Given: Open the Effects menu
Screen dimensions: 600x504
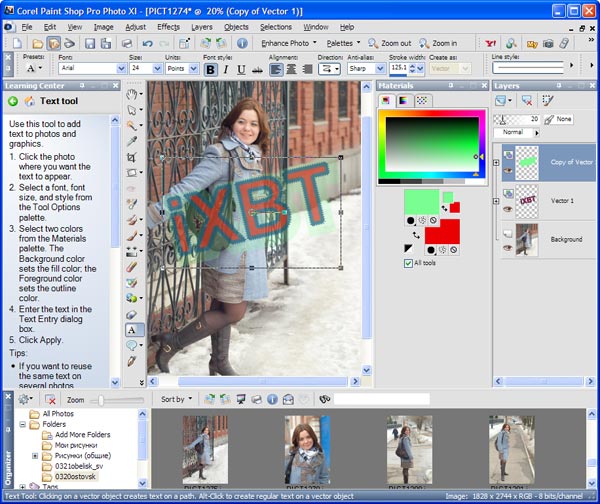Looking at the screenshot, I should click(x=168, y=26).
